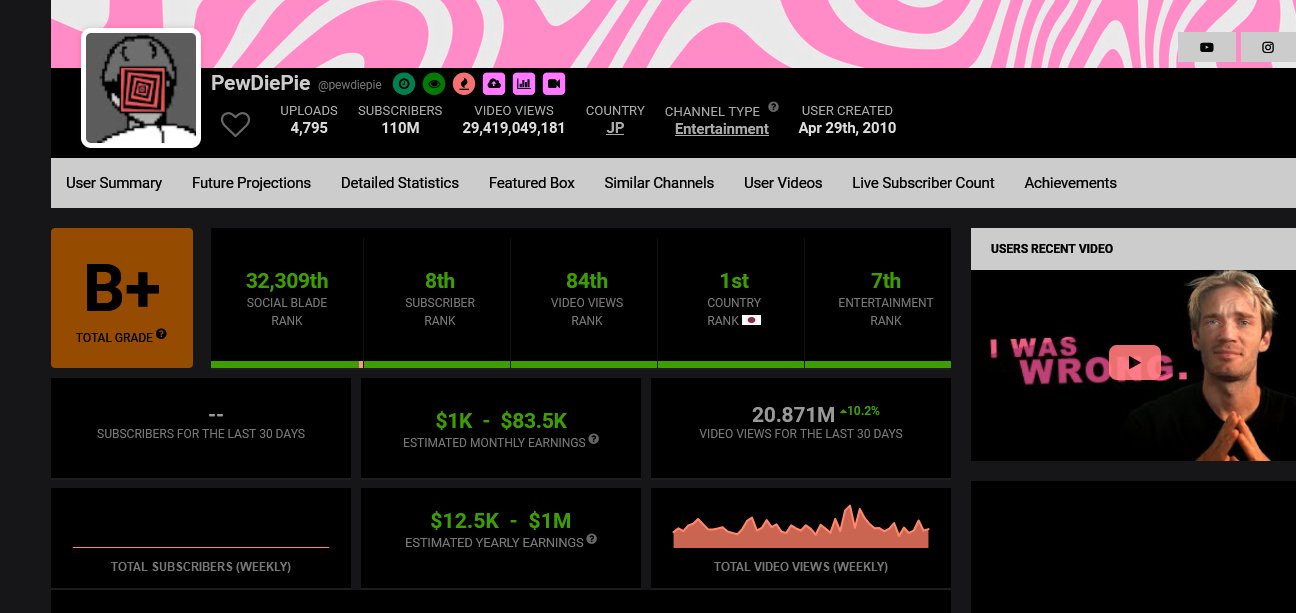View the Achievements tab
Screen dimensions: 1296x613
click(x=1070, y=183)
